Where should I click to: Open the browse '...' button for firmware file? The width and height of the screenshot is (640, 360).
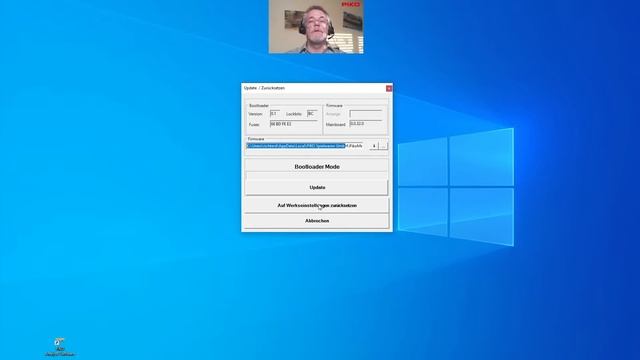coord(384,146)
